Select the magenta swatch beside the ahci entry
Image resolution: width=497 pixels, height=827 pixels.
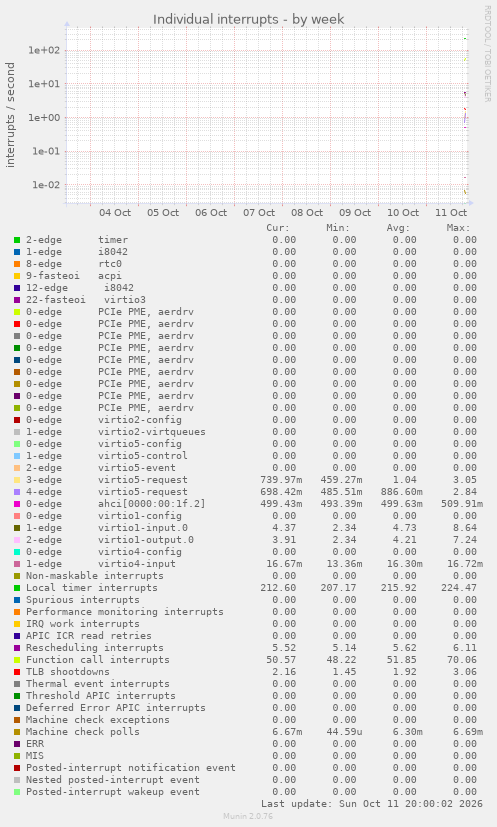(17, 504)
